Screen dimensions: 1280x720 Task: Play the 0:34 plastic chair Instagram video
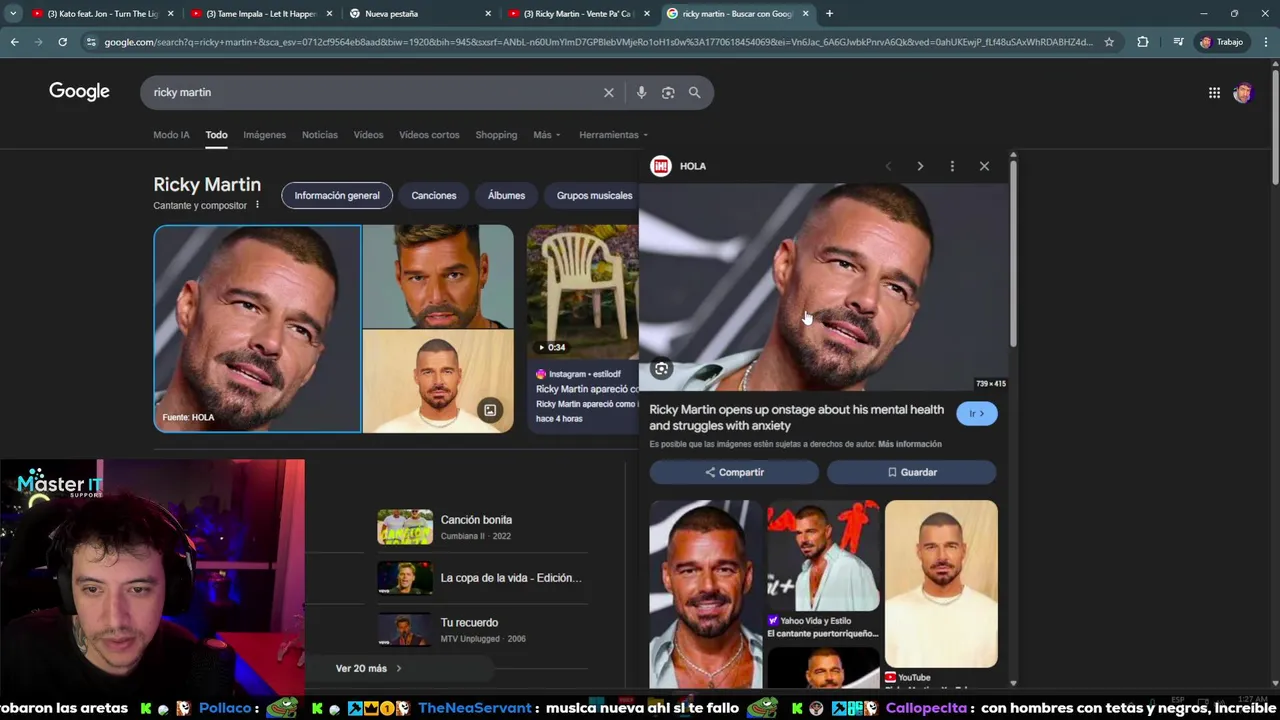582,291
